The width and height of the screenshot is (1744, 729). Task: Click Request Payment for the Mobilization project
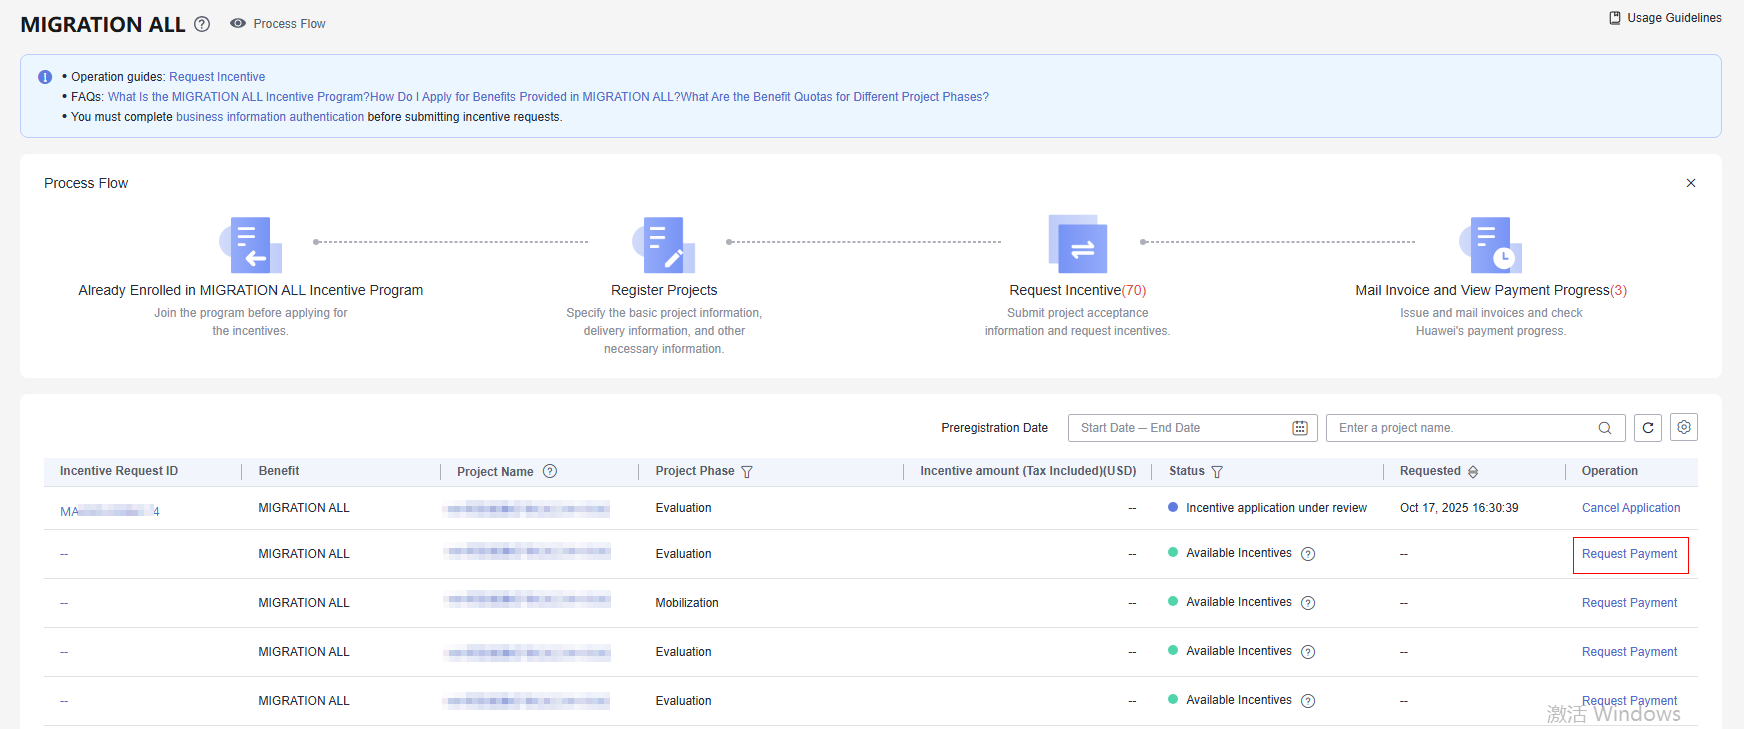1629,603
